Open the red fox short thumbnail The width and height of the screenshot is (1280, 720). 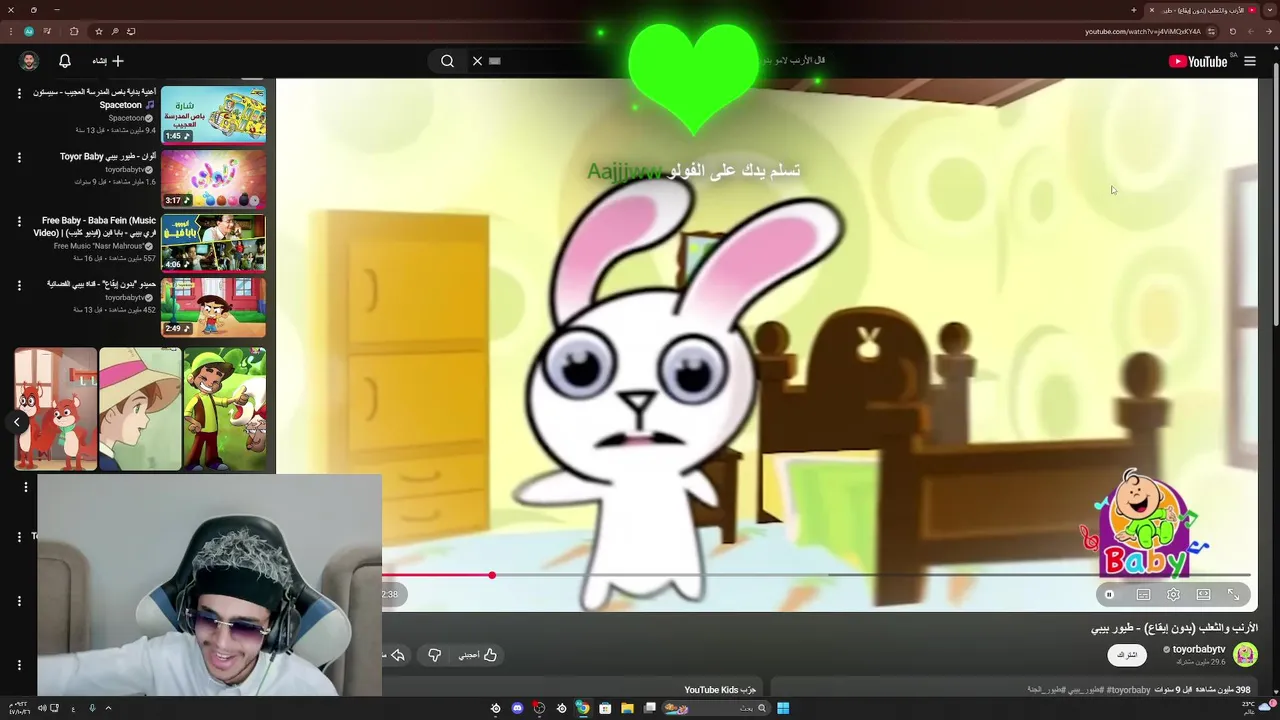55,409
